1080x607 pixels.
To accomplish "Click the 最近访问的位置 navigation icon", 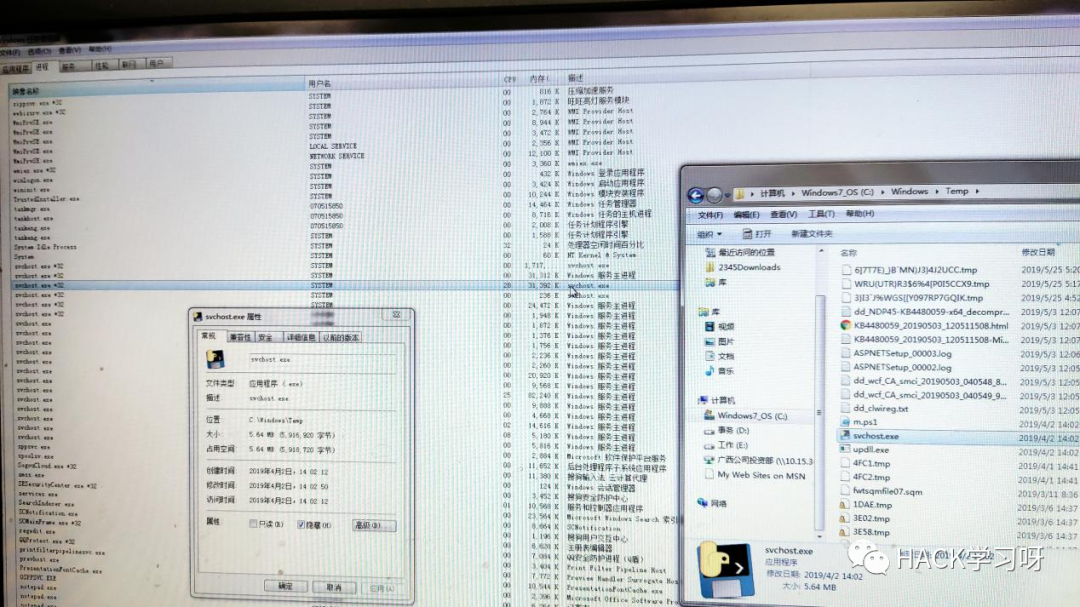I will 710,253.
